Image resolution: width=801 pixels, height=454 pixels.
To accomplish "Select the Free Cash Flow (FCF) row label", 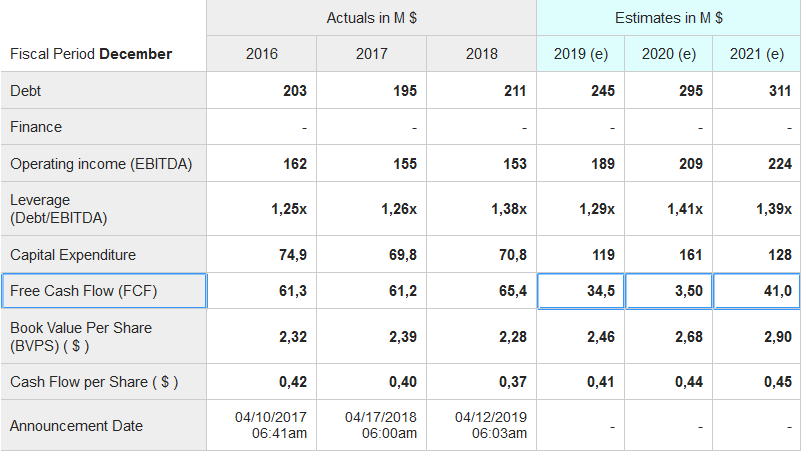I will point(84,291).
